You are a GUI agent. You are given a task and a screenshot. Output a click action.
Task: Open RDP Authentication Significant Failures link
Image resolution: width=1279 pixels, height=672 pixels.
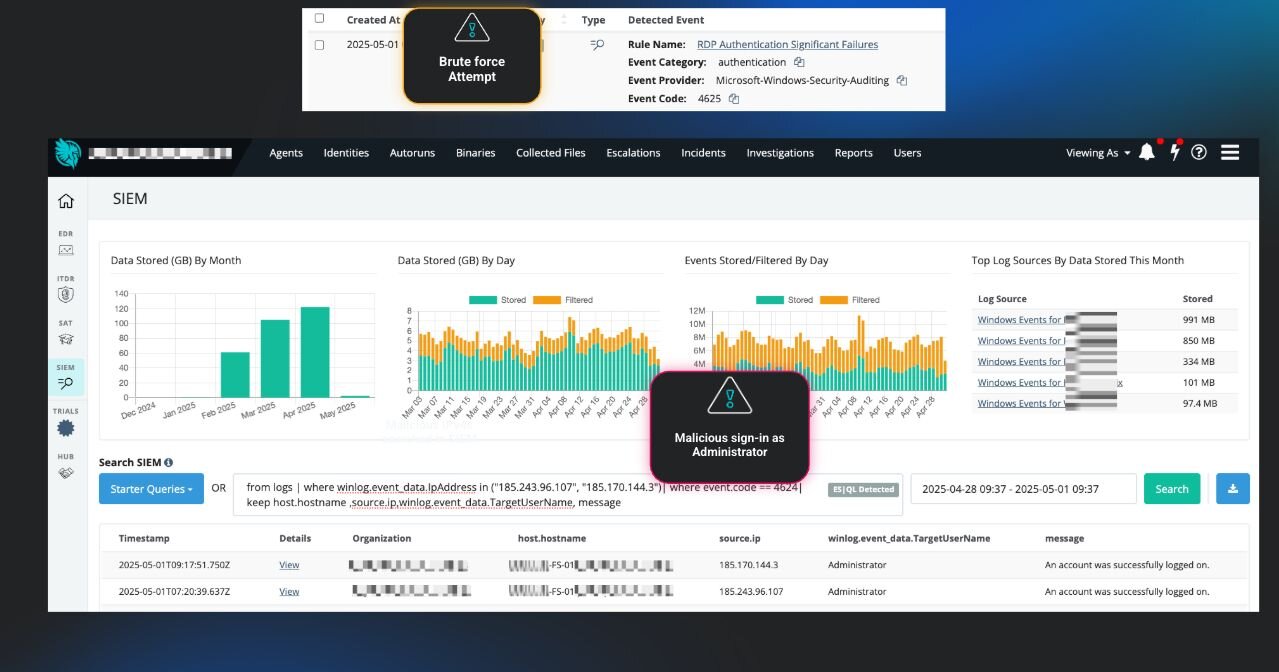point(787,44)
